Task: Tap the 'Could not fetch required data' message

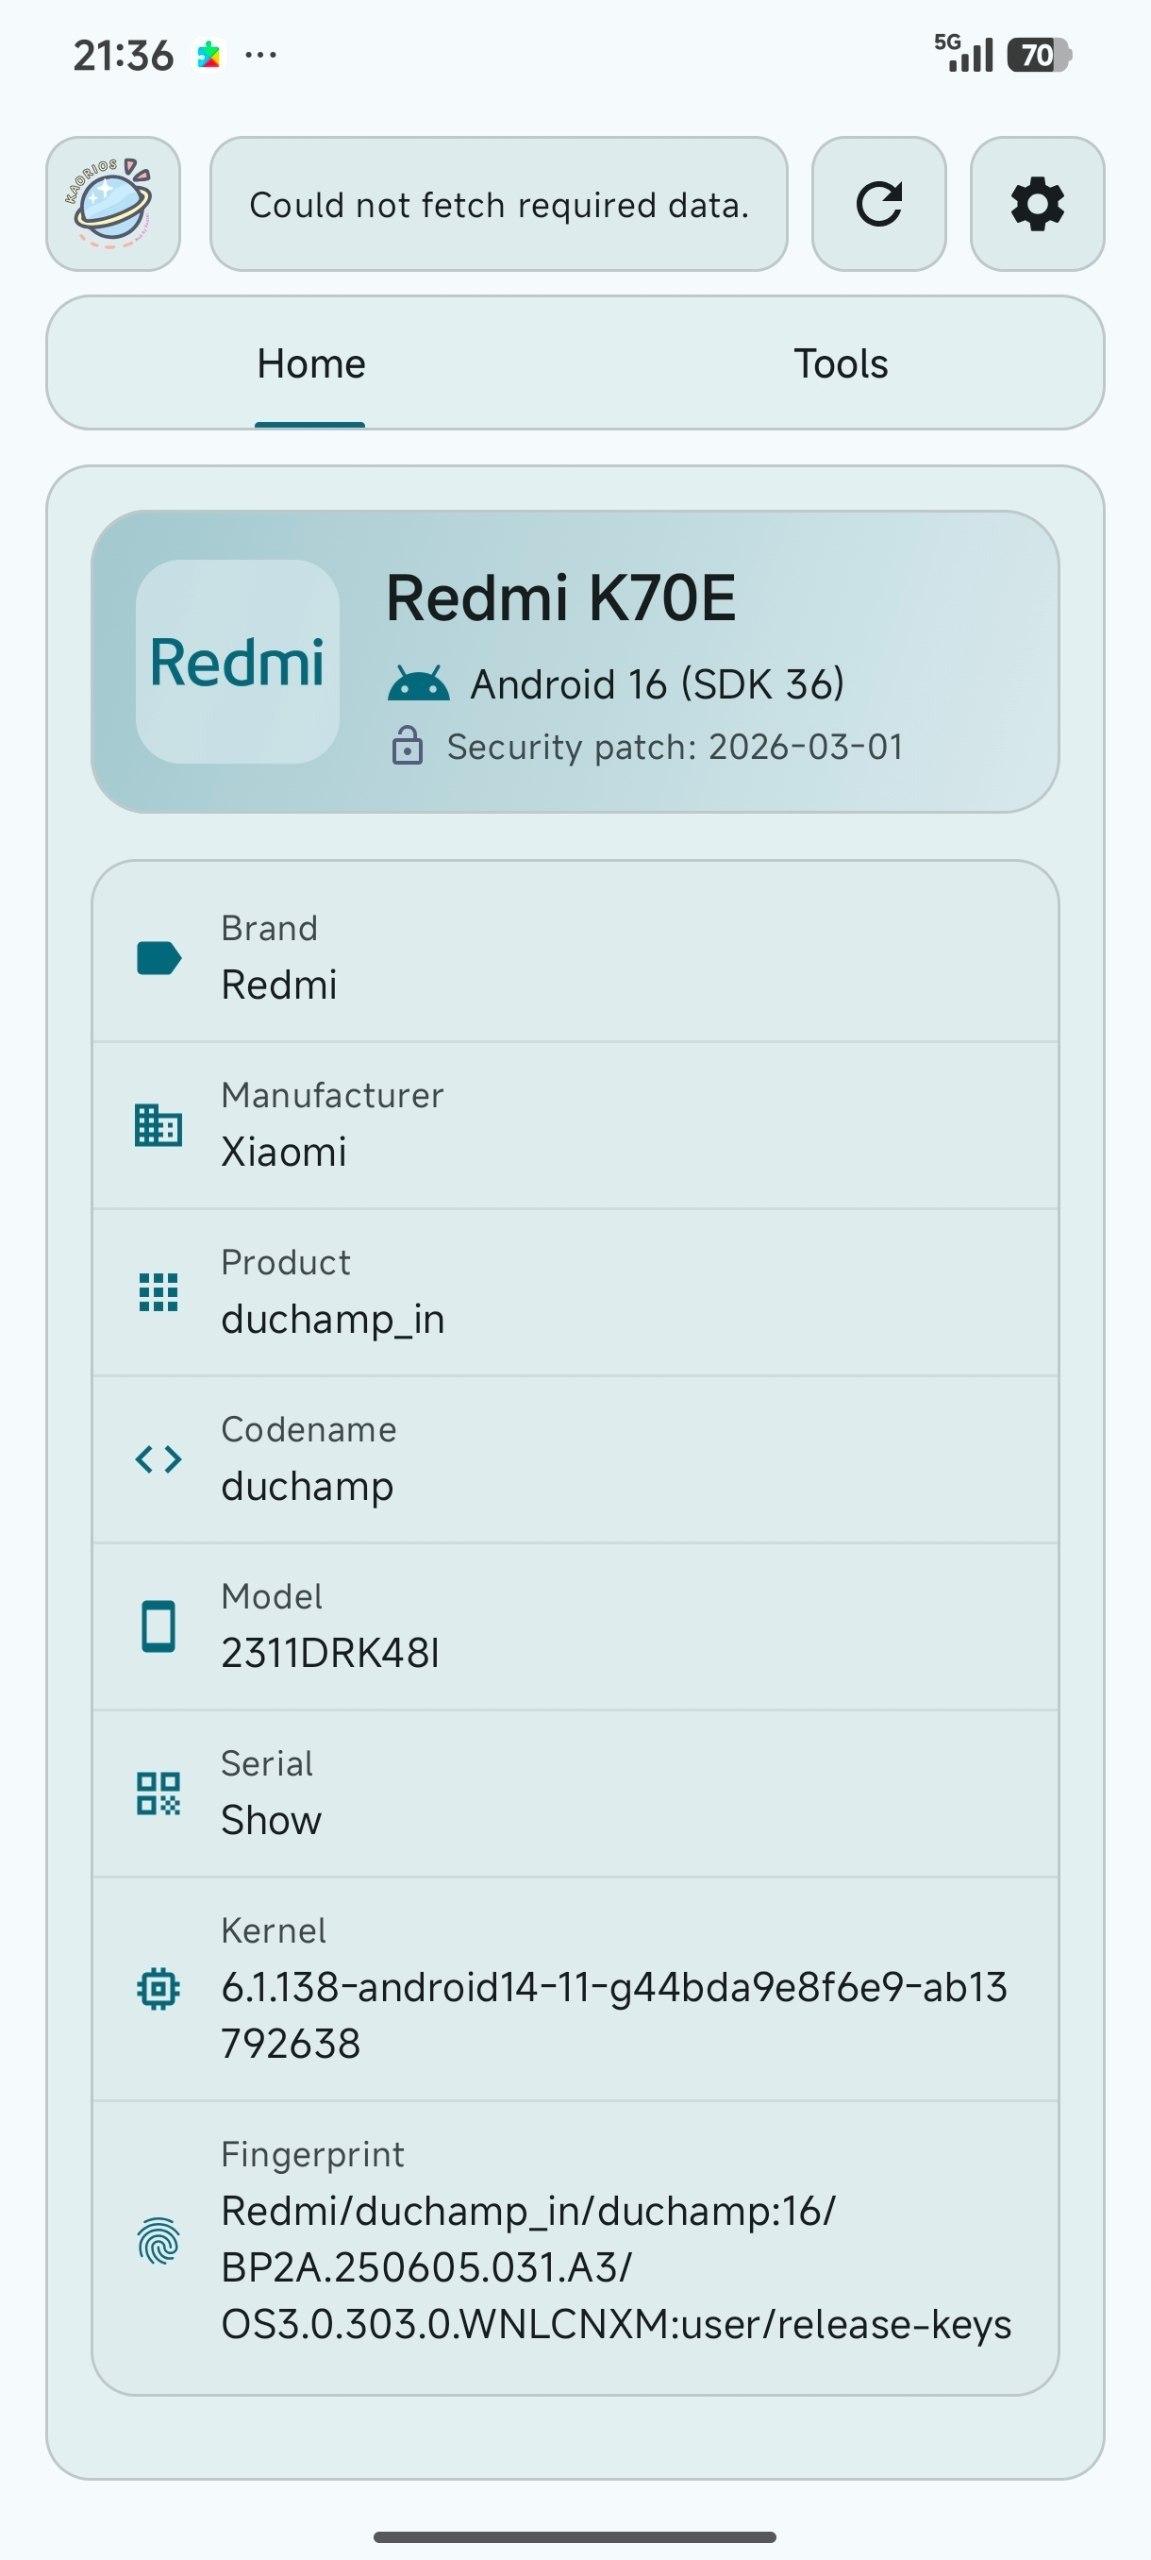Action: point(498,204)
